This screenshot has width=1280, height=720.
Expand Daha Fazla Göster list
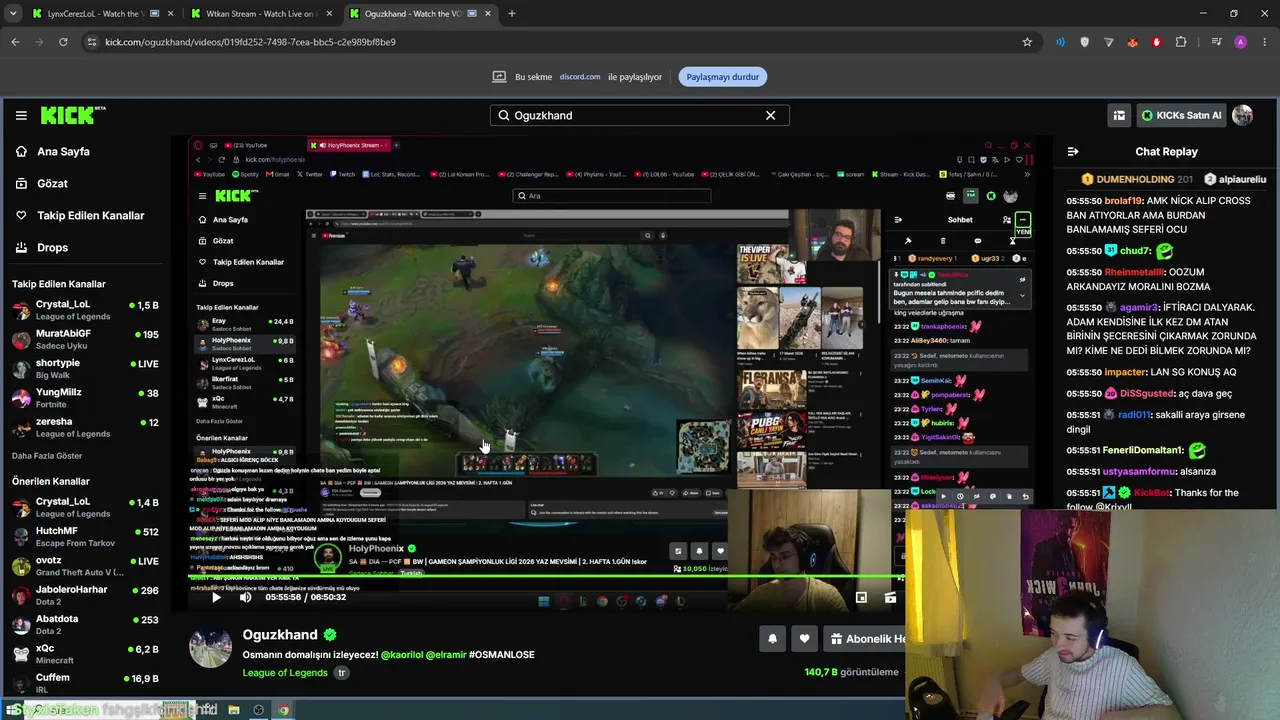click(x=47, y=456)
